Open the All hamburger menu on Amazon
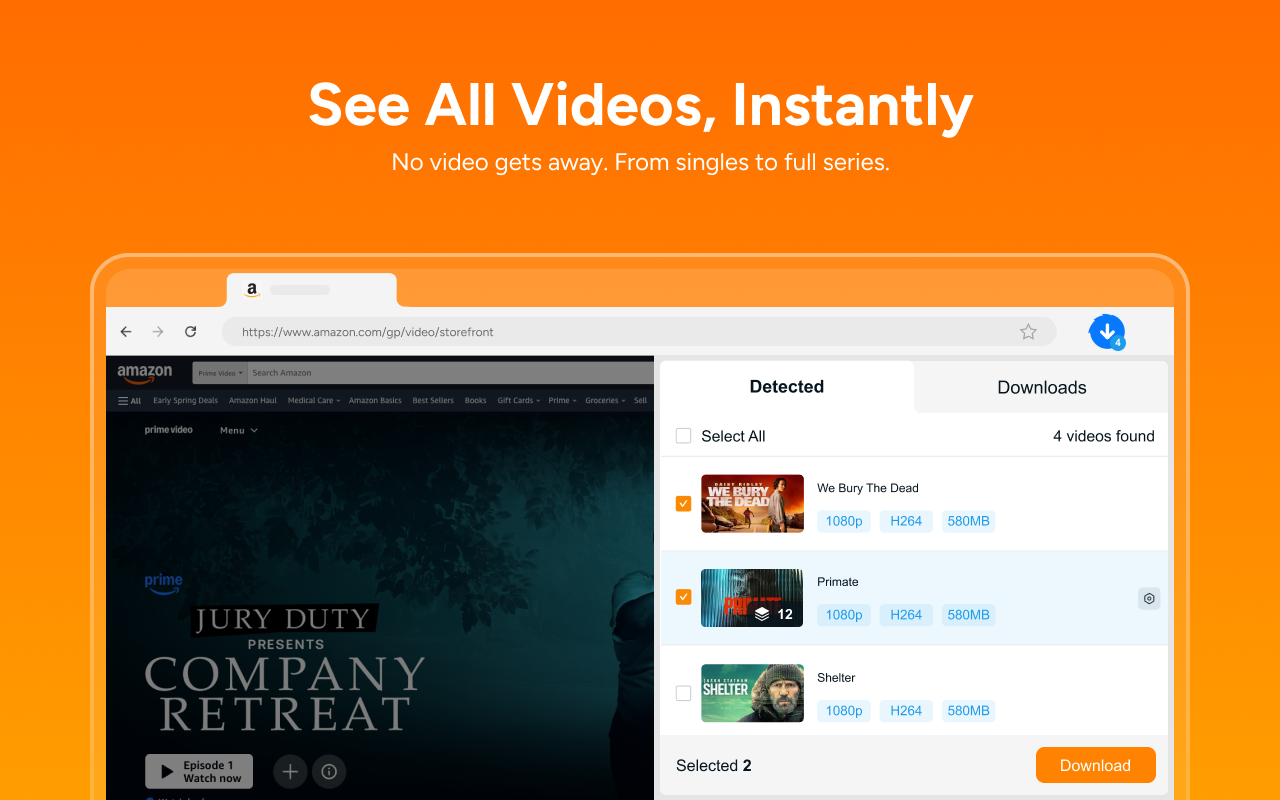Screen dimensions: 1280x800 coord(130,401)
